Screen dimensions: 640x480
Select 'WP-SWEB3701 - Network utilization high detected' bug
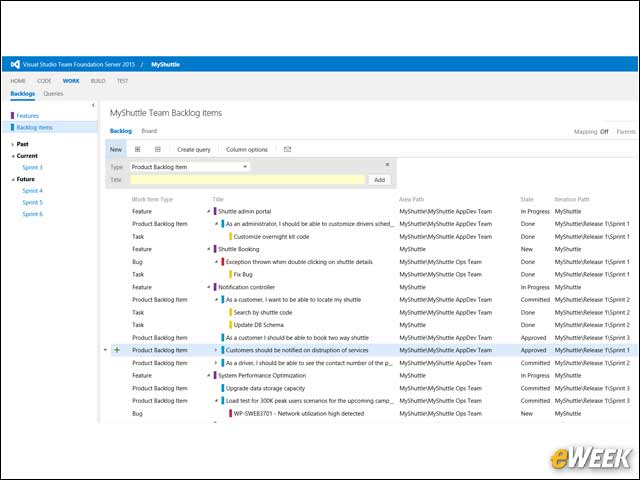point(299,413)
